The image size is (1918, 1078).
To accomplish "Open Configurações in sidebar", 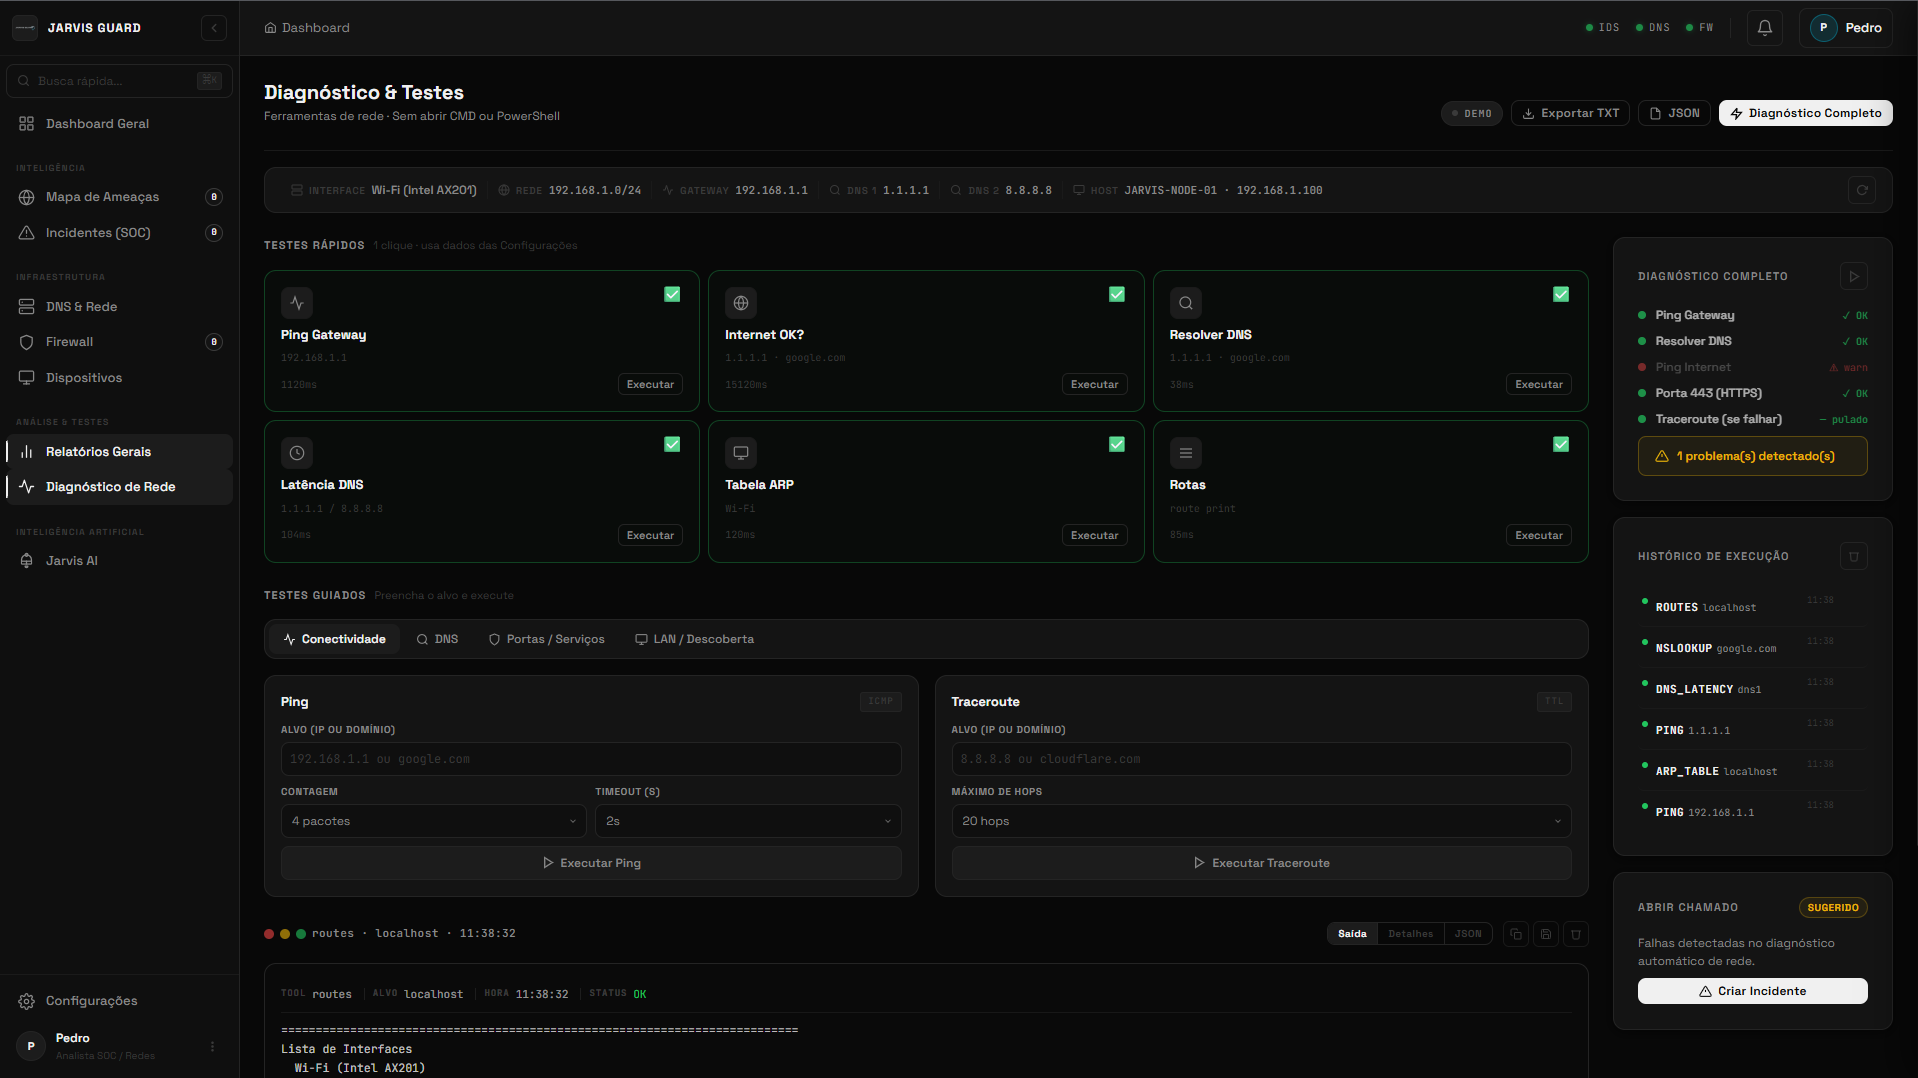I will tap(120, 1001).
